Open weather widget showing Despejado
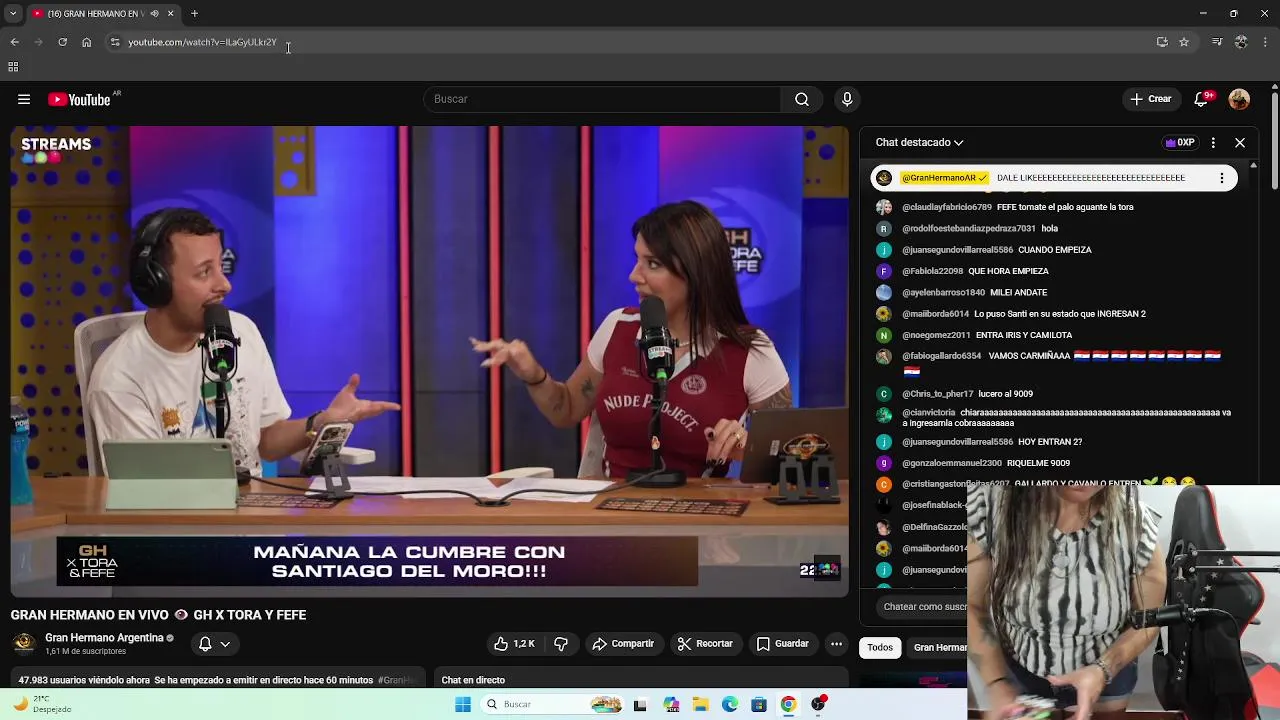 point(42,704)
